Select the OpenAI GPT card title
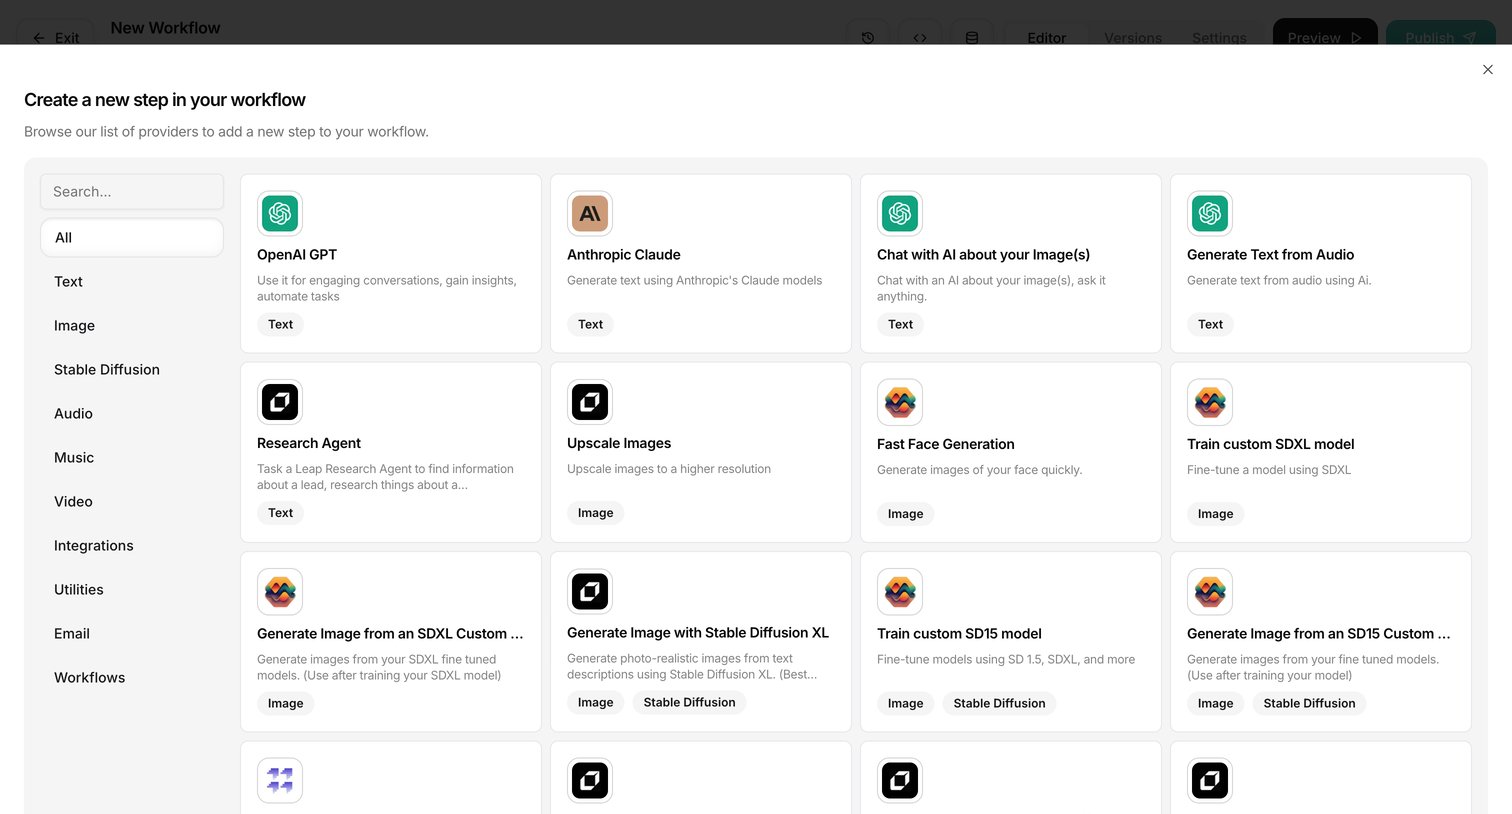The width and height of the screenshot is (1512, 814). click(297, 255)
